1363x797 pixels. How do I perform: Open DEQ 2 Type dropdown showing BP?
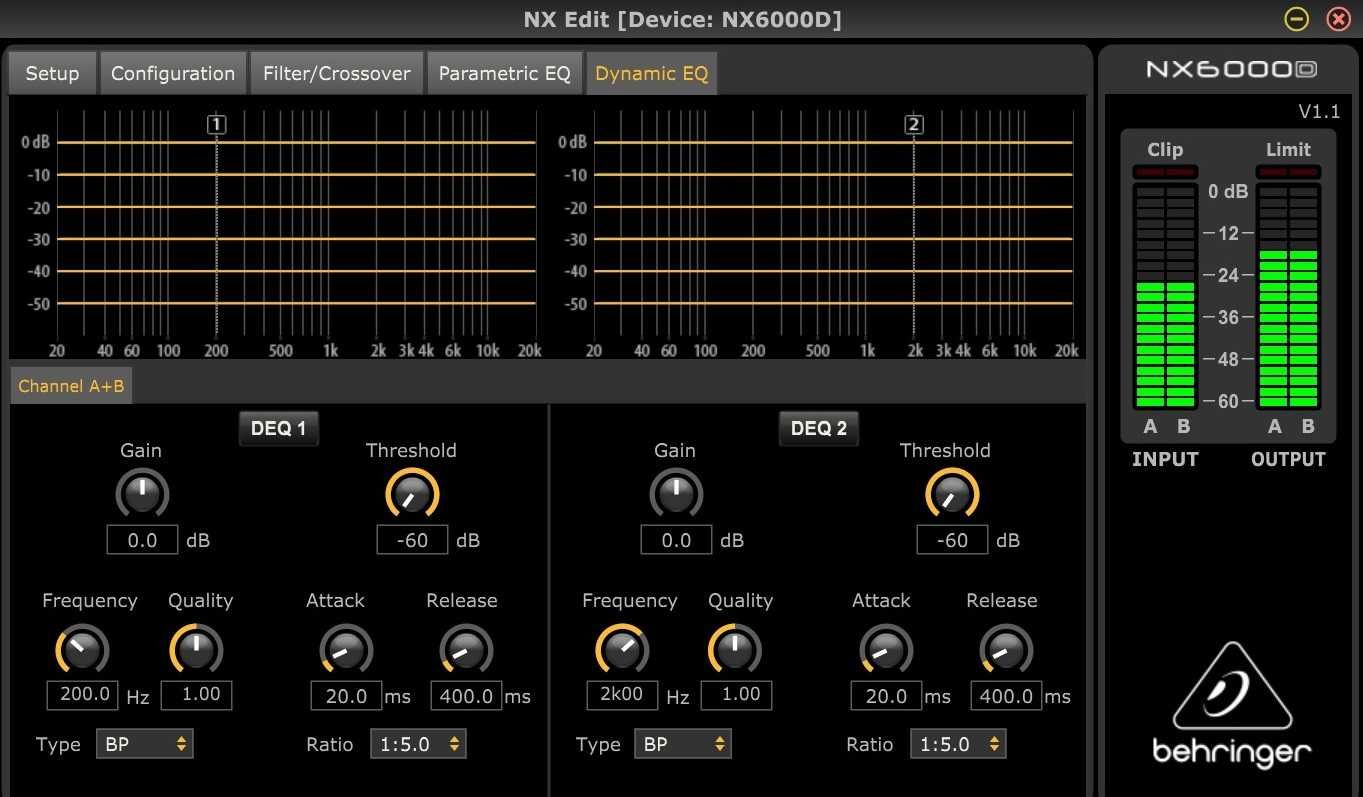pyautogui.click(x=683, y=744)
